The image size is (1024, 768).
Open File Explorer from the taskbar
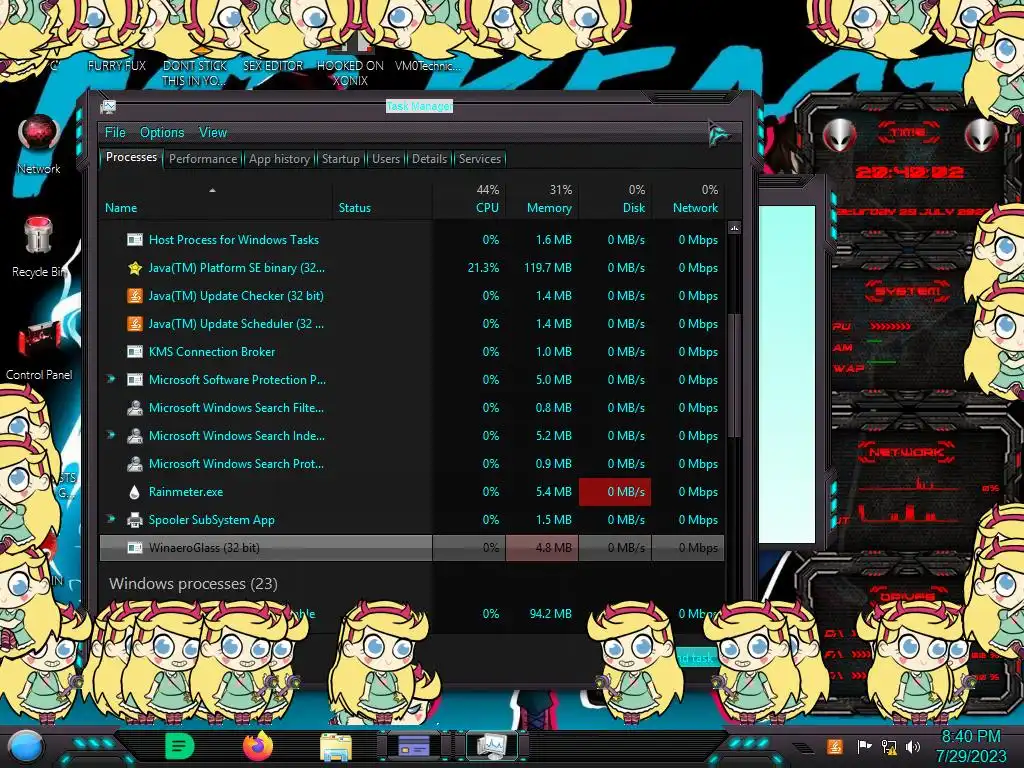pyautogui.click(x=336, y=748)
